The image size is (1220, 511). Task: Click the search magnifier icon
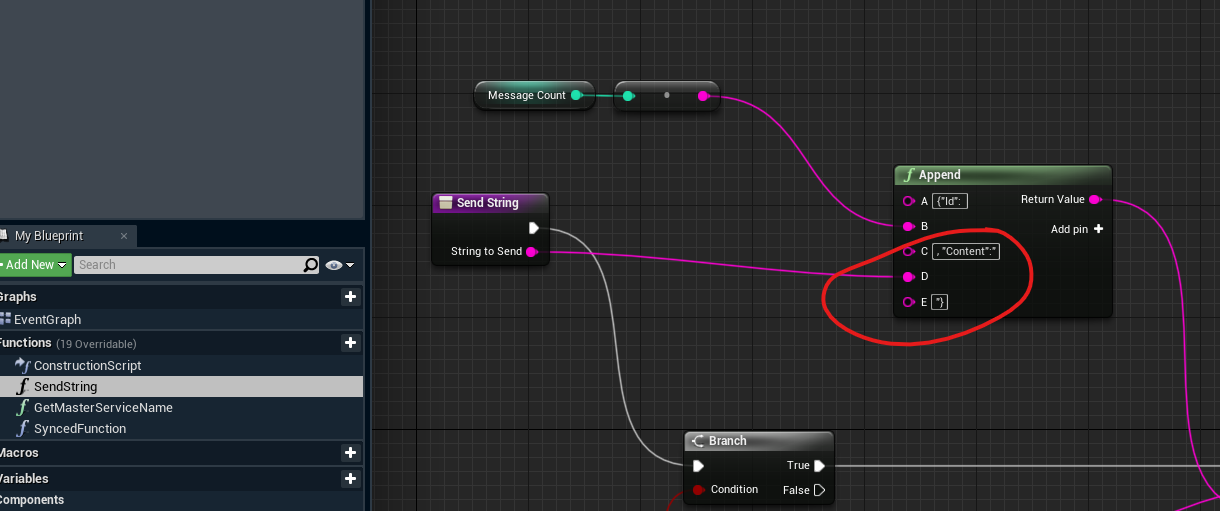click(311, 265)
